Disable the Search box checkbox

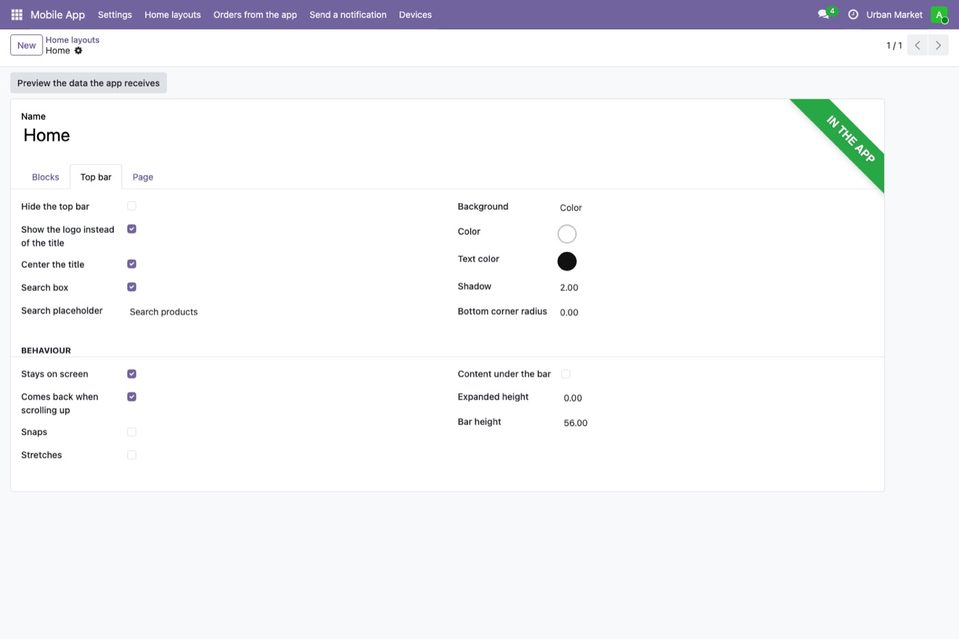(x=131, y=287)
